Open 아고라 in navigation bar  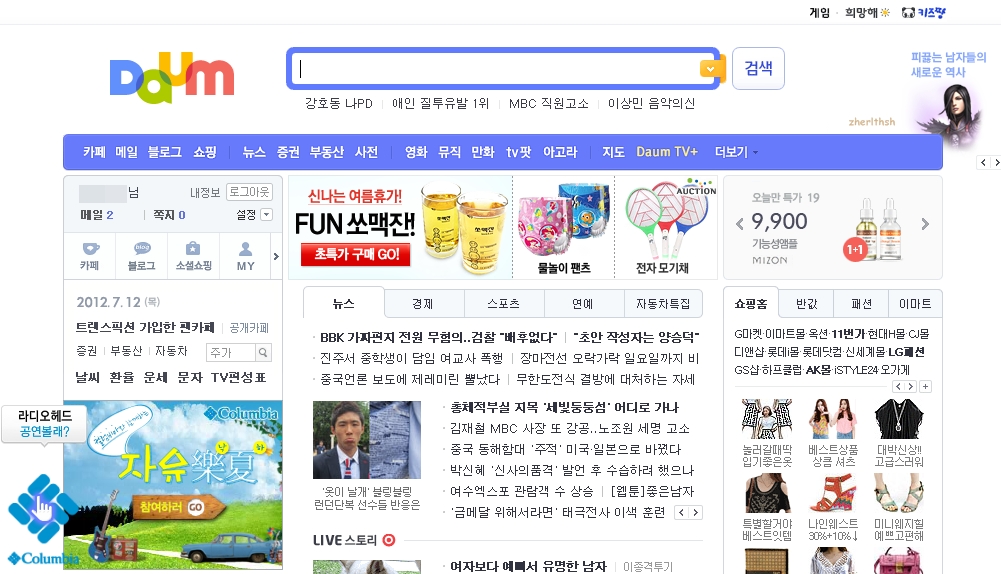(560, 152)
